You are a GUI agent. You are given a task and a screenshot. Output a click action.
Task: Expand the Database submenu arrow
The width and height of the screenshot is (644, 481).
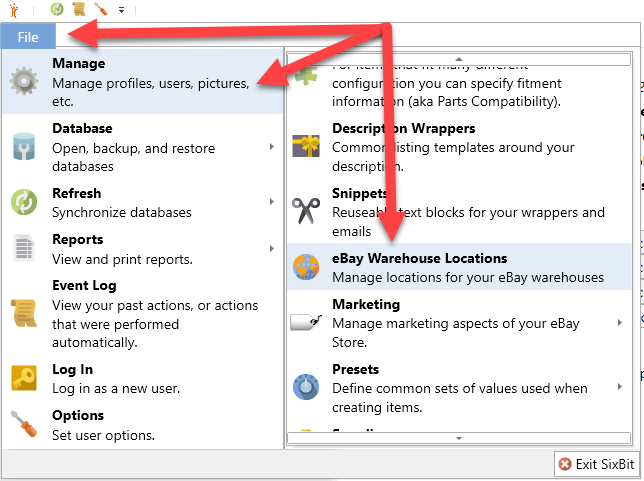[272, 147]
